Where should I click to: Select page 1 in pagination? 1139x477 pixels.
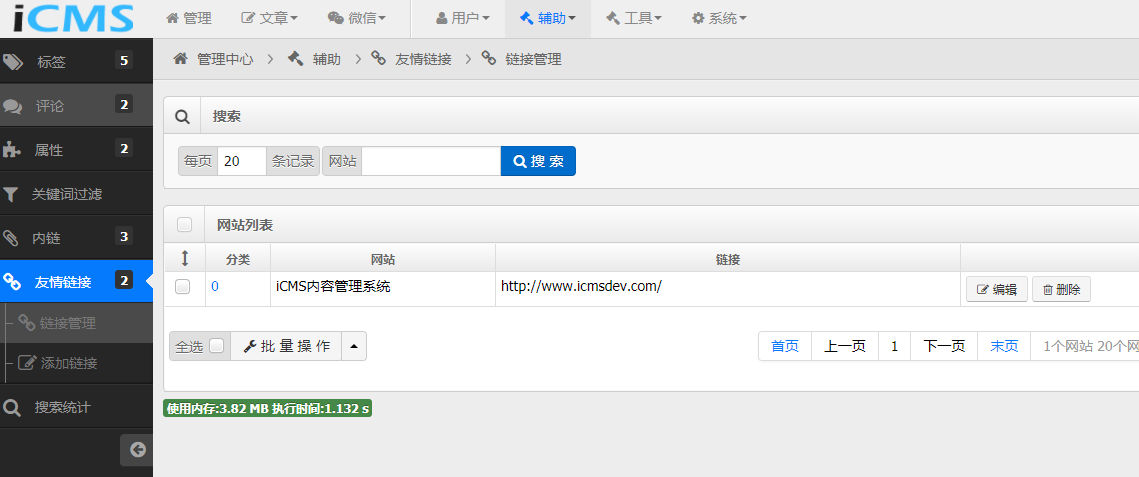[x=894, y=346]
